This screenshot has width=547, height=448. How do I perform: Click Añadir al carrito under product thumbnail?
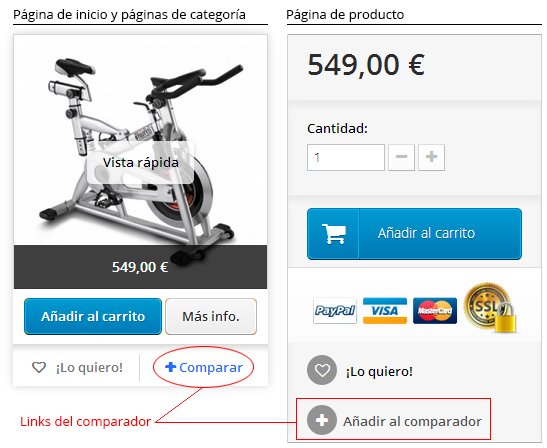93,316
